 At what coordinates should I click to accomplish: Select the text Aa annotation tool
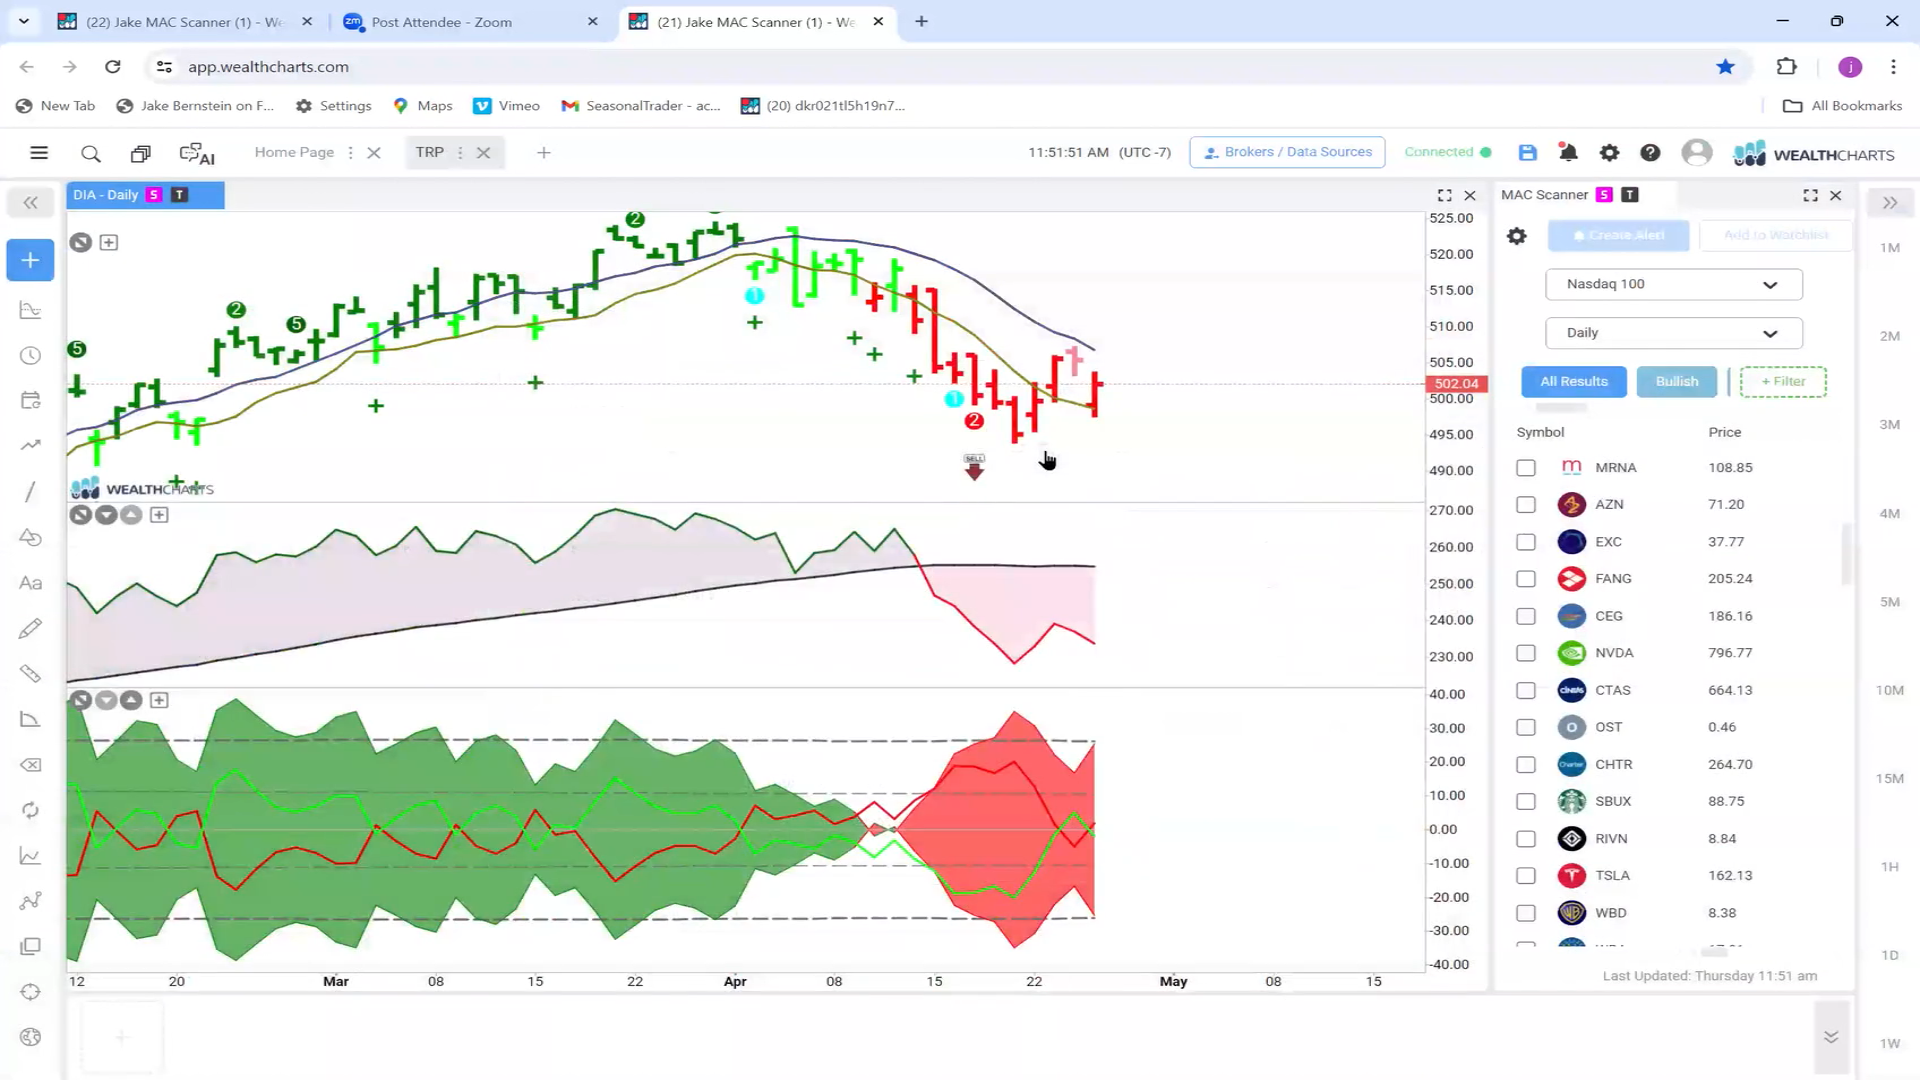point(30,583)
